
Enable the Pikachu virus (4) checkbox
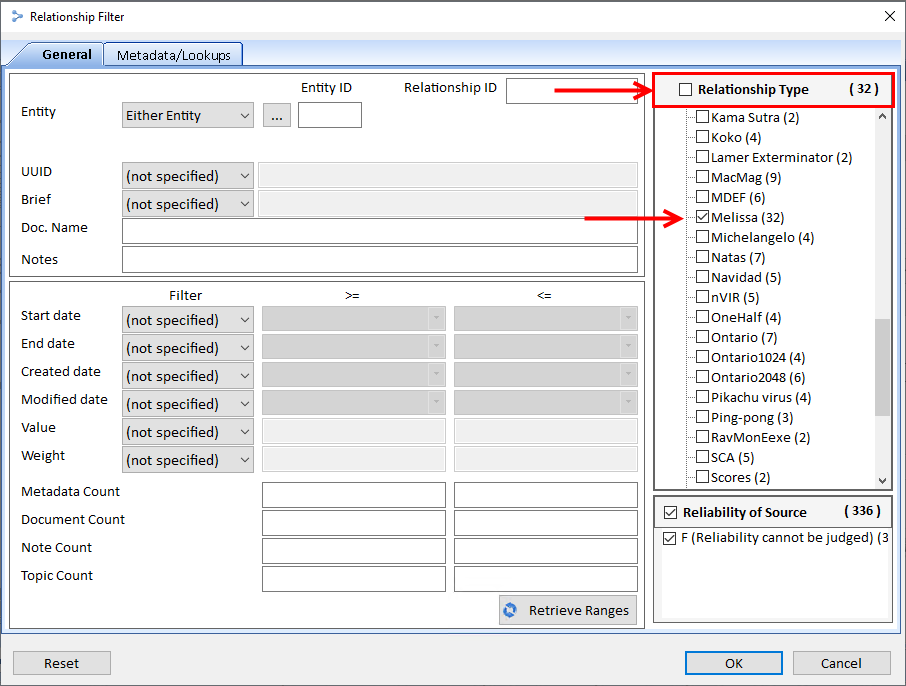click(x=702, y=397)
